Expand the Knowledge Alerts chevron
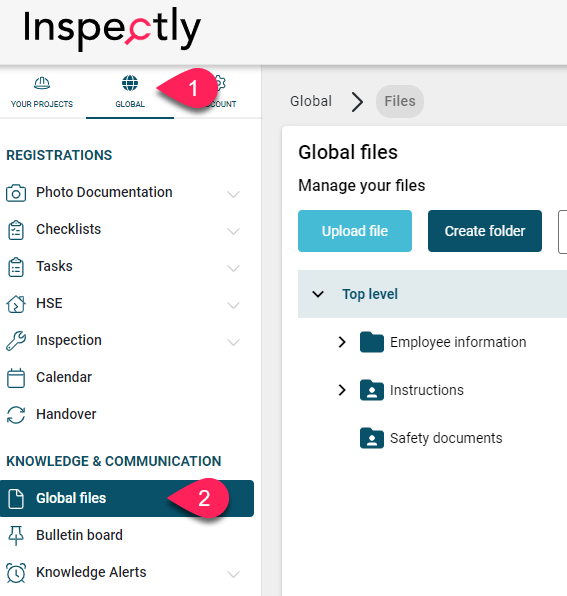Image resolution: width=567 pixels, height=596 pixels. pyautogui.click(x=233, y=574)
